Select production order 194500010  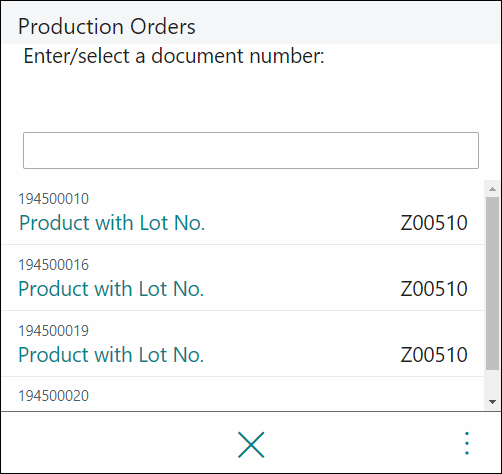(243, 212)
